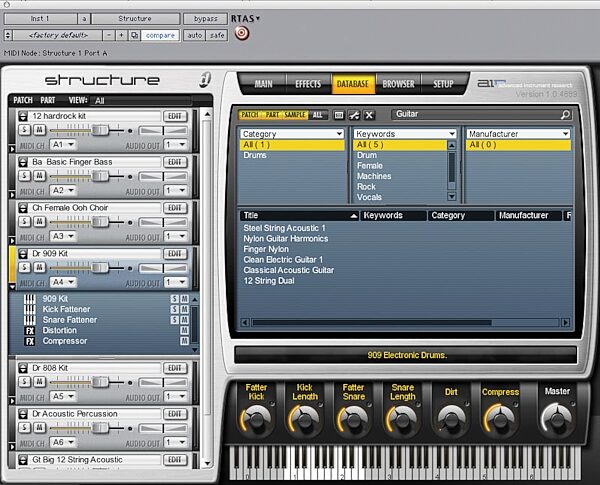The width and height of the screenshot is (600, 485).
Task: Solo the 12 hardrock kit patch
Action: [24, 130]
